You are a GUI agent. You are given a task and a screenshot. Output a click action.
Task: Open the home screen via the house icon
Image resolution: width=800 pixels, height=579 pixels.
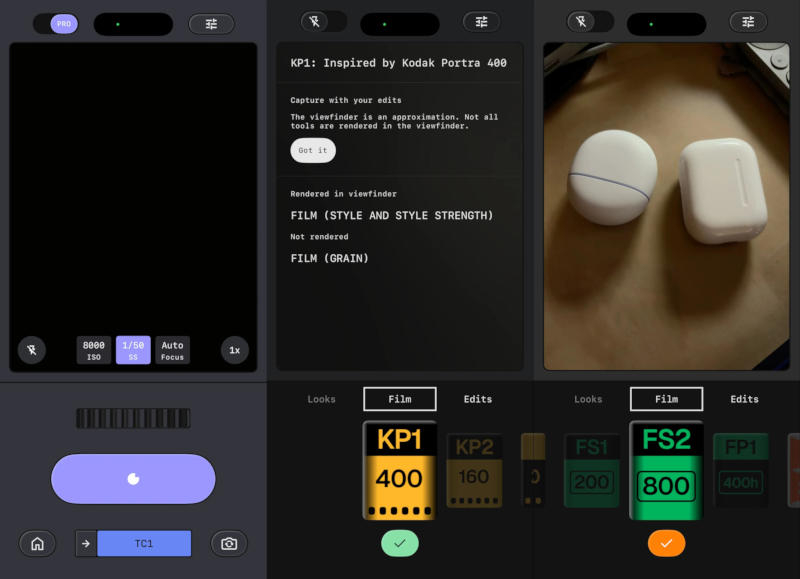click(x=37, y=543)
